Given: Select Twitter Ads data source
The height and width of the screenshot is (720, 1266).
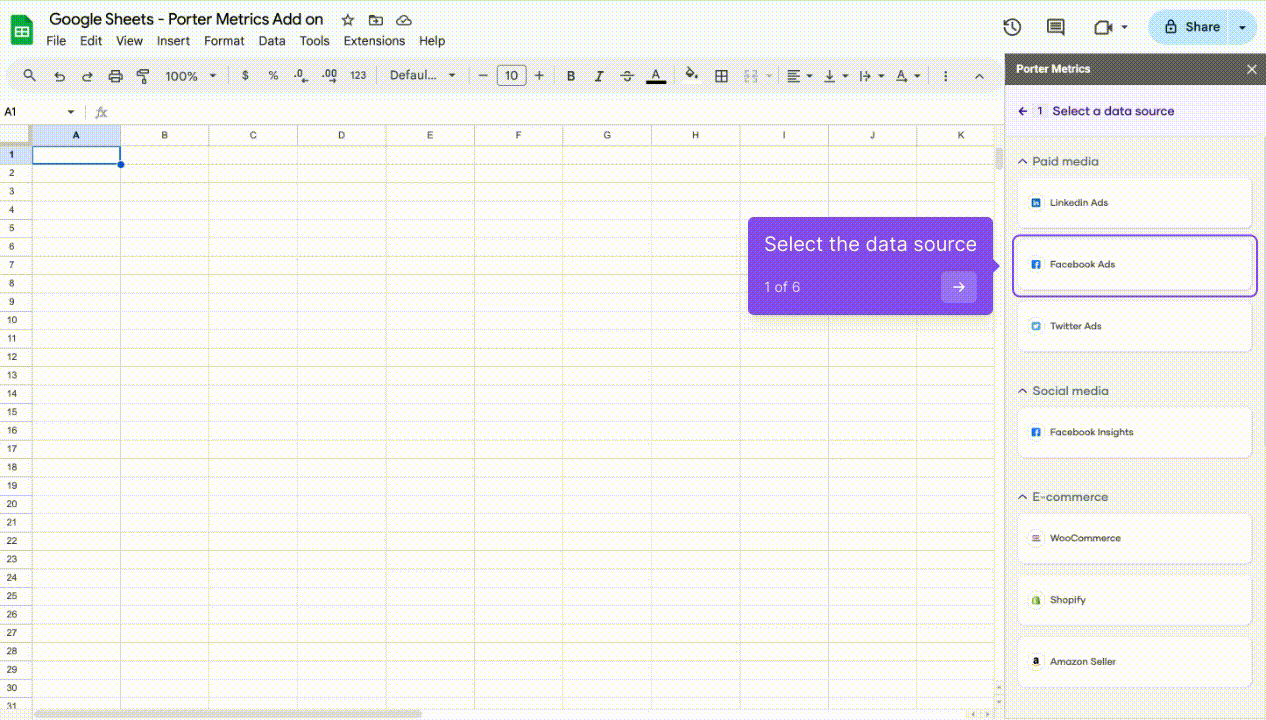Looking at the screenshot, I should click(1134, 326).
